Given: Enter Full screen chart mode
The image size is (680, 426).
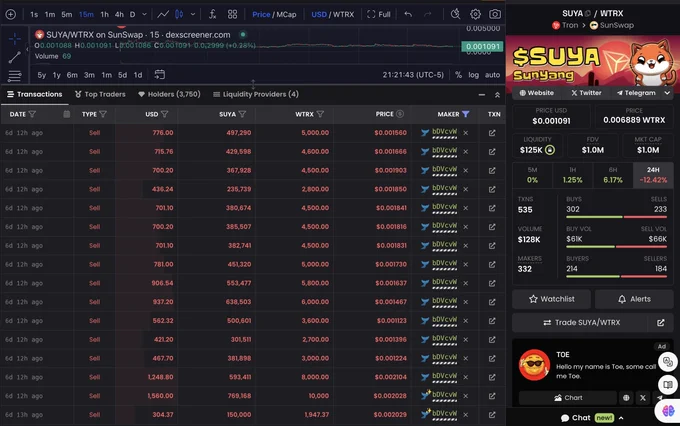Looking at the screenshot, I should [379, 14].
